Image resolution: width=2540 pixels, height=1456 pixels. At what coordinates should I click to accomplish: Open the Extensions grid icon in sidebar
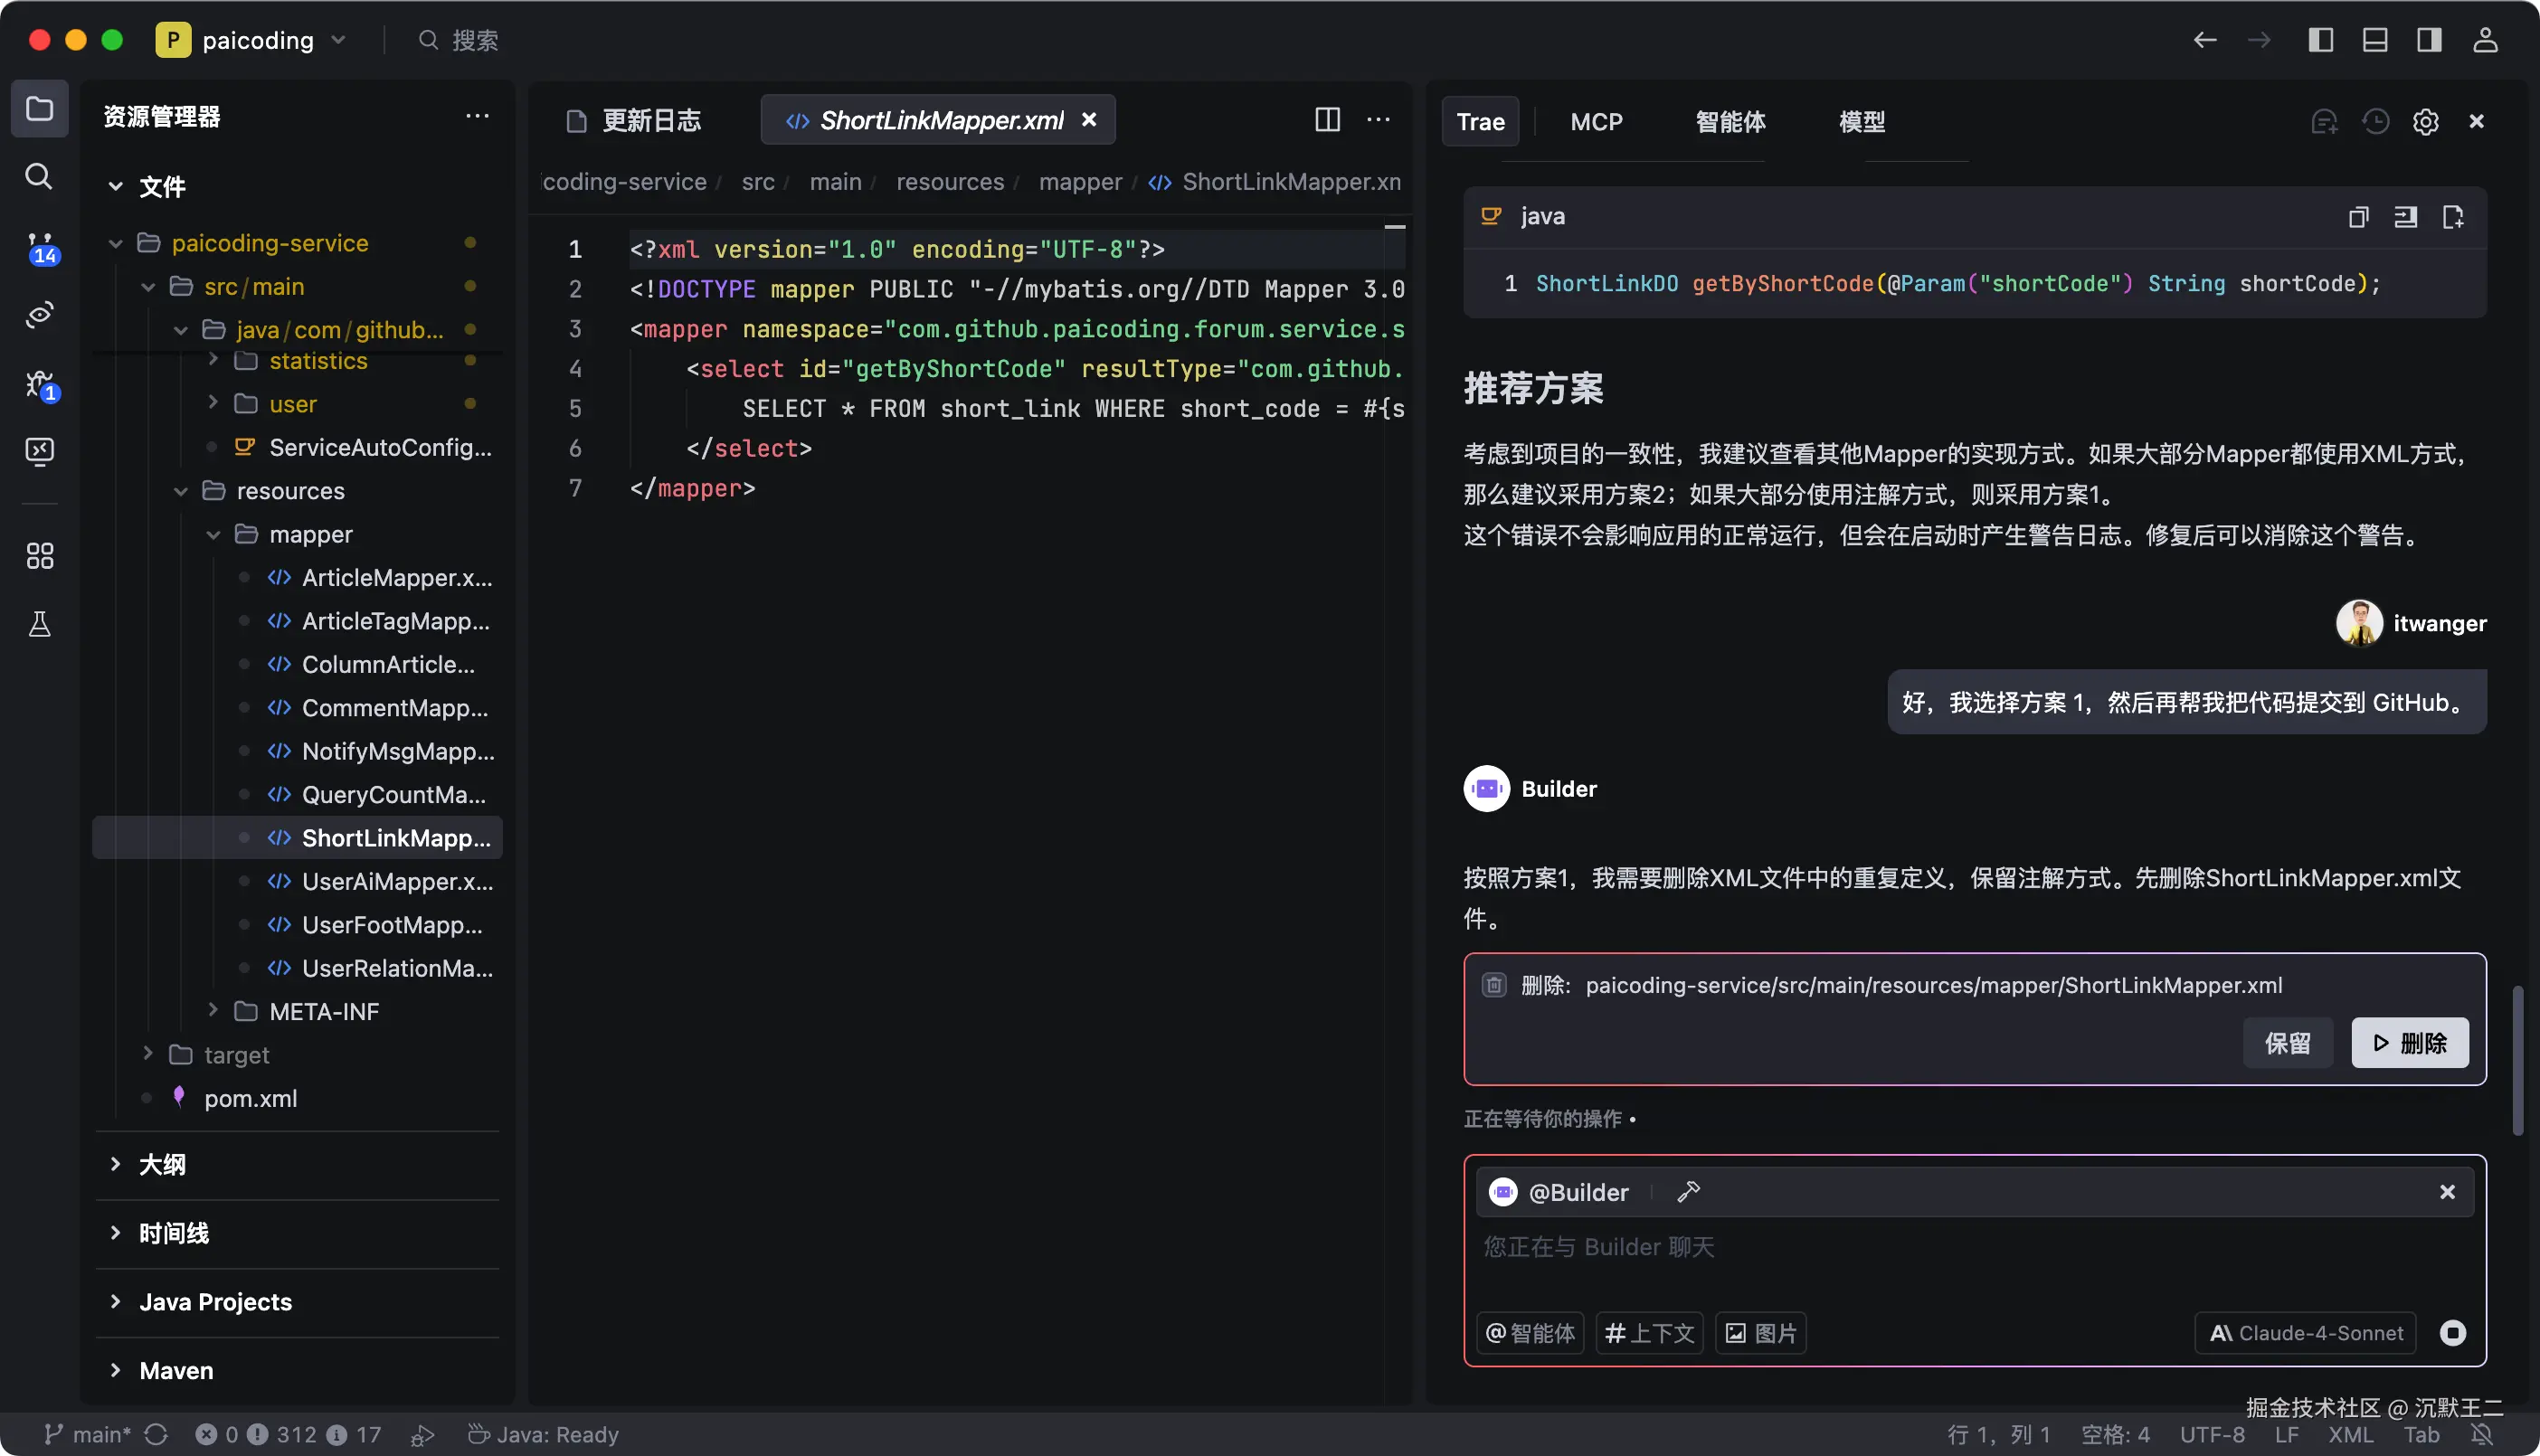pyautogui.click(x=39, y=556)
